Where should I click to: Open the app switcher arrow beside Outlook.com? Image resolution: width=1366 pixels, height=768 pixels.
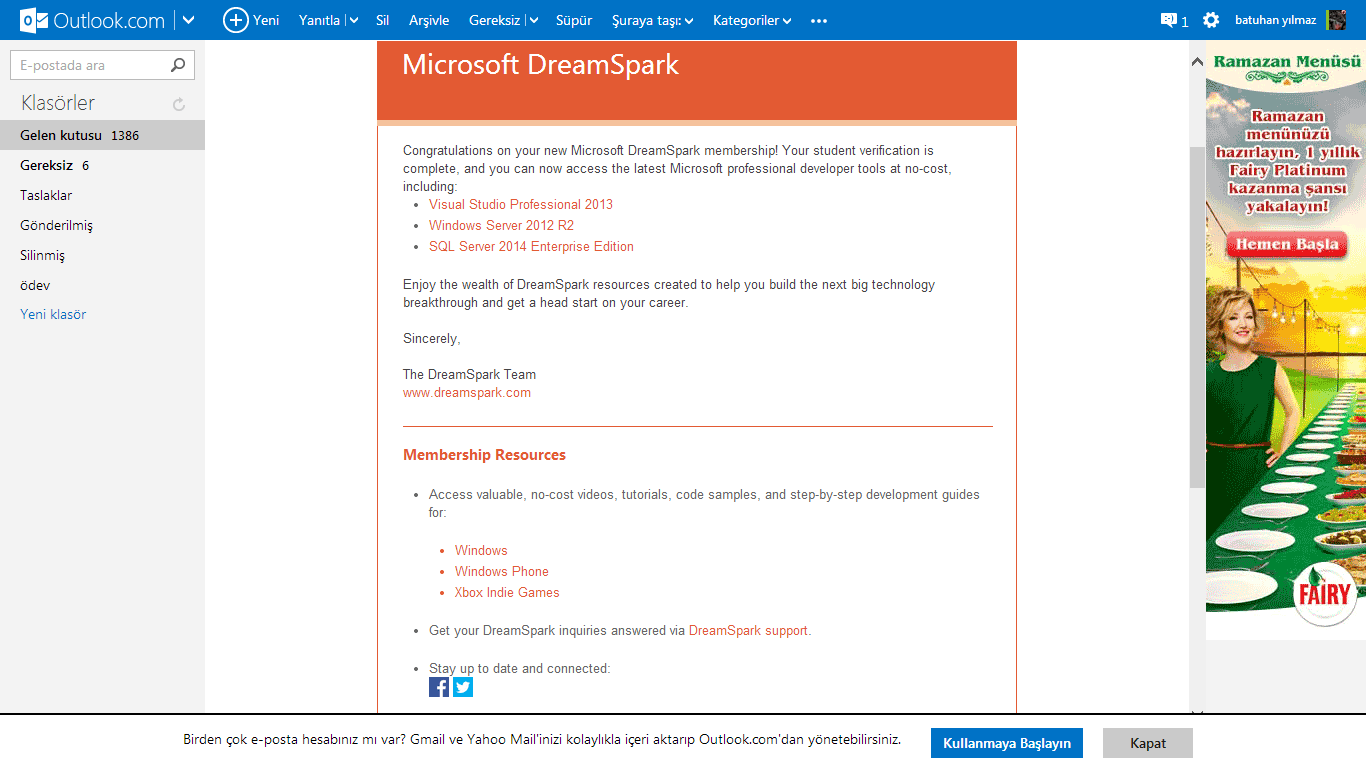pyautogui.click(x=189, y=20)
